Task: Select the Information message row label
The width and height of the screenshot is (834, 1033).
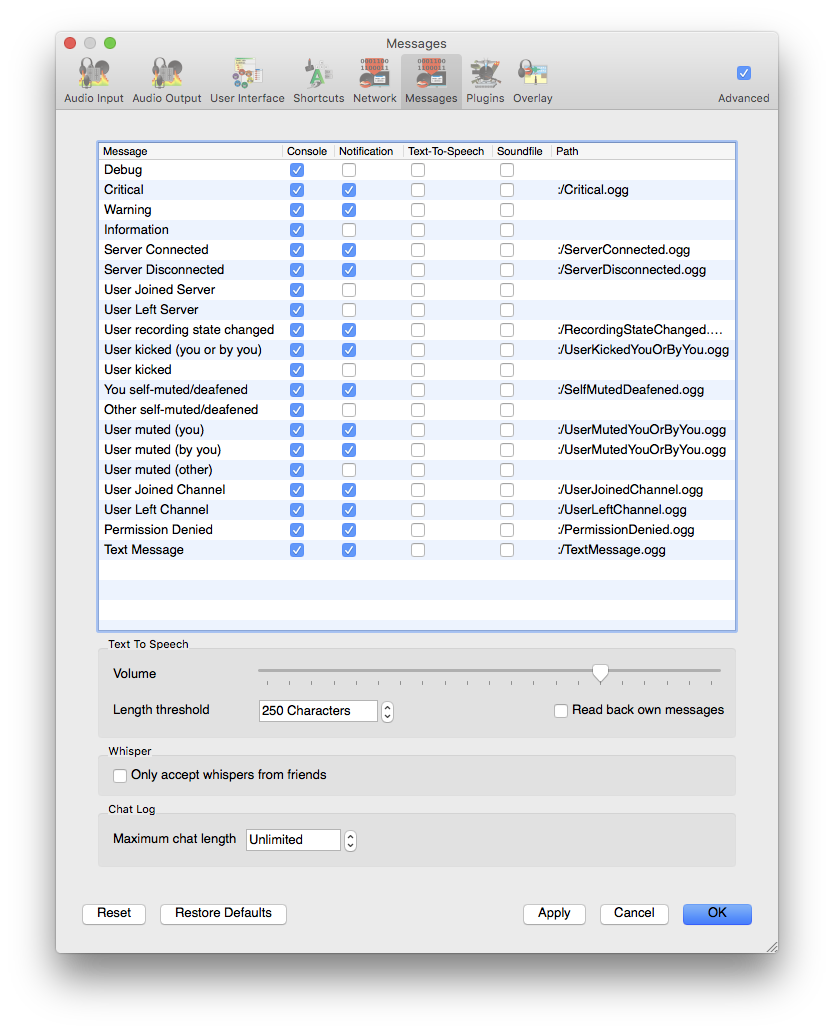Action: point(136,230)
